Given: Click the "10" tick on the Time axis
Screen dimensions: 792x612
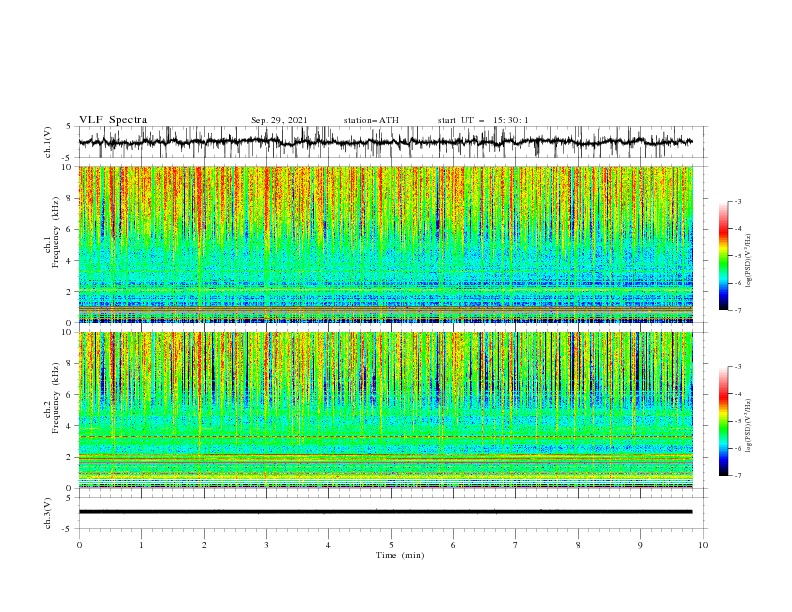Looking at the screenshot, I should [x=703, y=545].
